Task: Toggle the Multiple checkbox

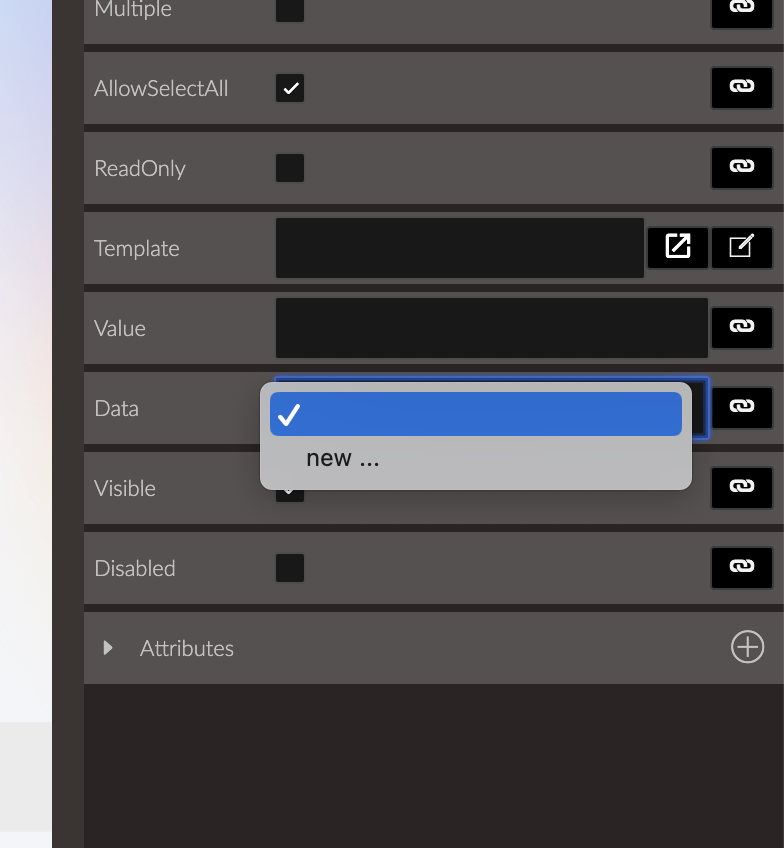Action: (290, 10)
